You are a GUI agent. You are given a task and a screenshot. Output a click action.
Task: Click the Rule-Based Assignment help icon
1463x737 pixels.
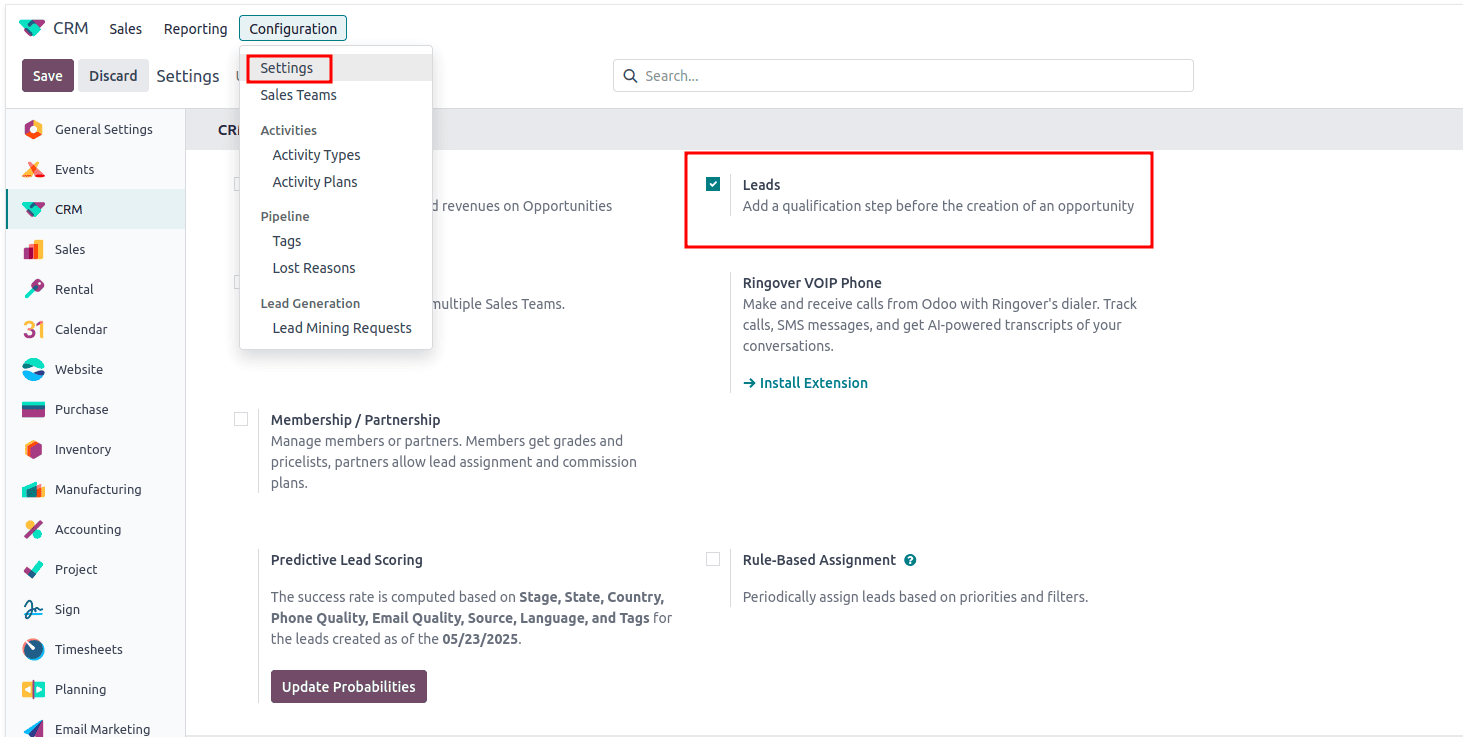click(910, 560)
